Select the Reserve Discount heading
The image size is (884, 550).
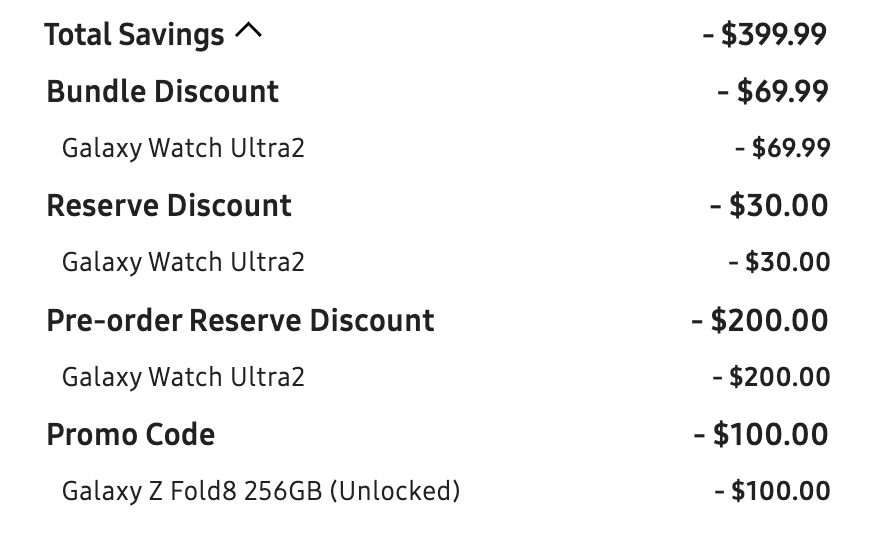click(x=169, y=205)
